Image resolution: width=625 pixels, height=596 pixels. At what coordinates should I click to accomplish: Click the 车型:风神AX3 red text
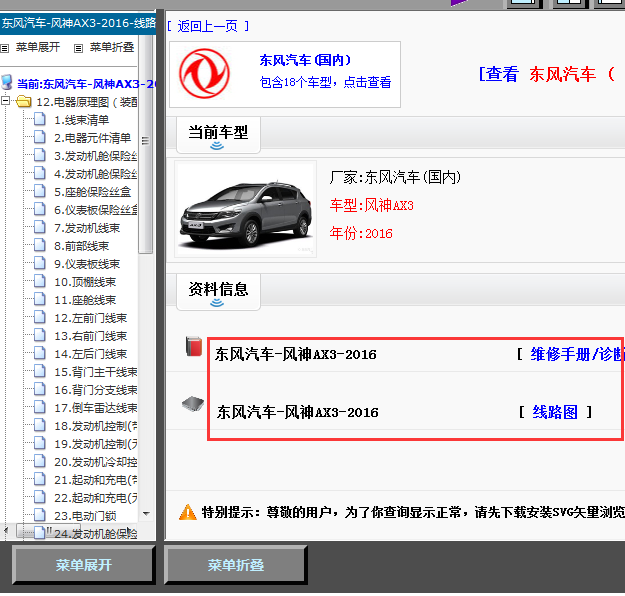[x=371, y=205]
